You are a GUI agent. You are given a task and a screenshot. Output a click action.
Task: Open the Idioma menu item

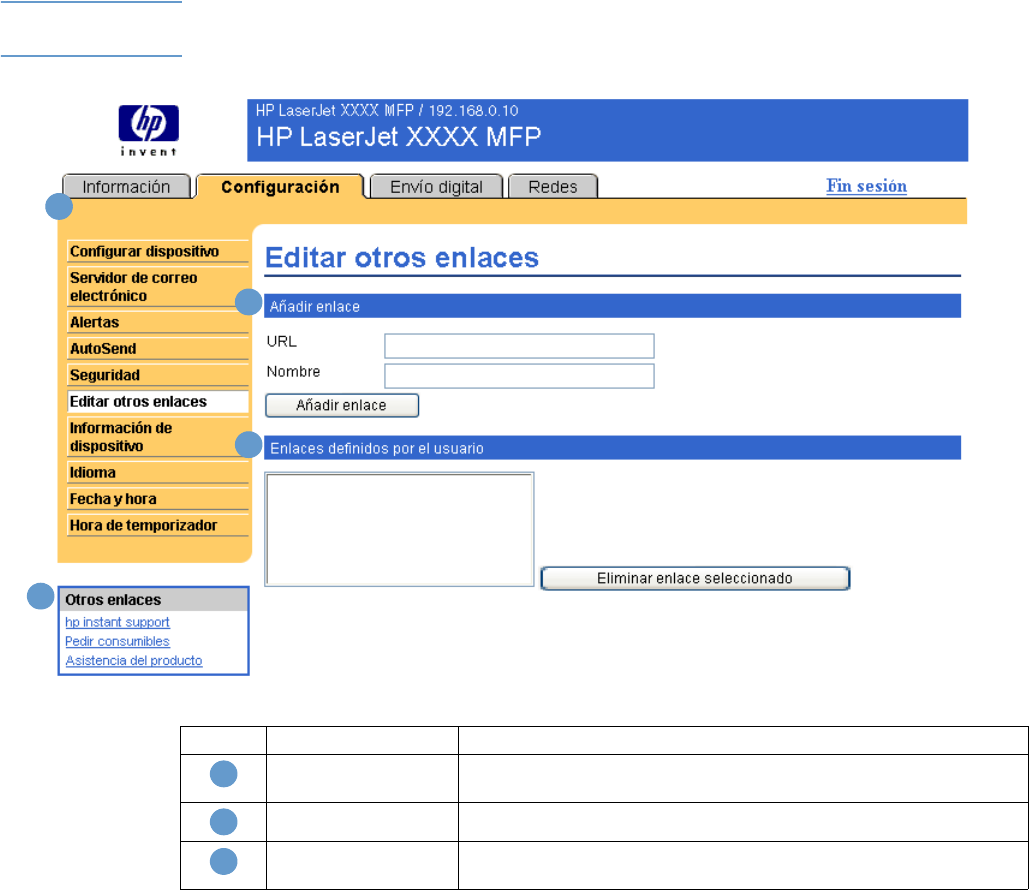click(158, 473)
